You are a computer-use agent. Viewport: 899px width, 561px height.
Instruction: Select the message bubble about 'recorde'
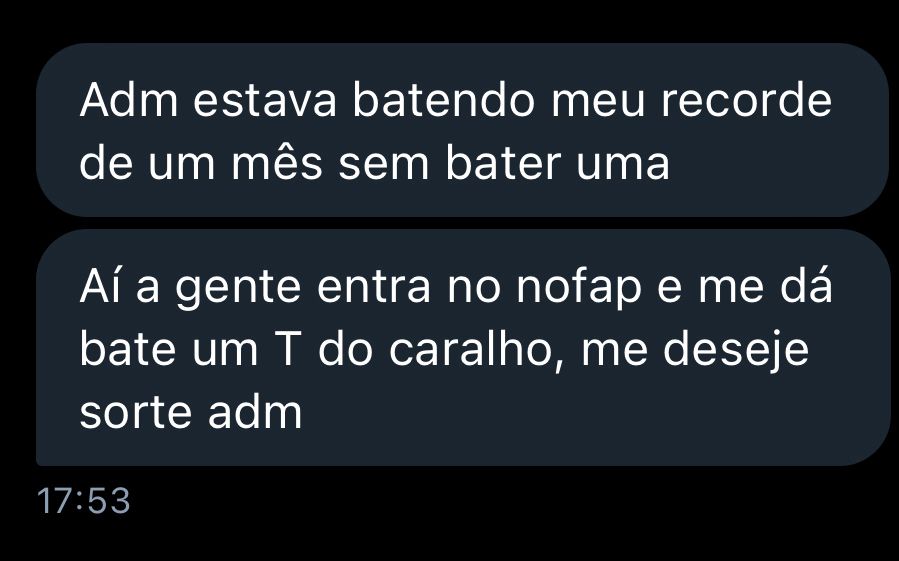[462, 130]
